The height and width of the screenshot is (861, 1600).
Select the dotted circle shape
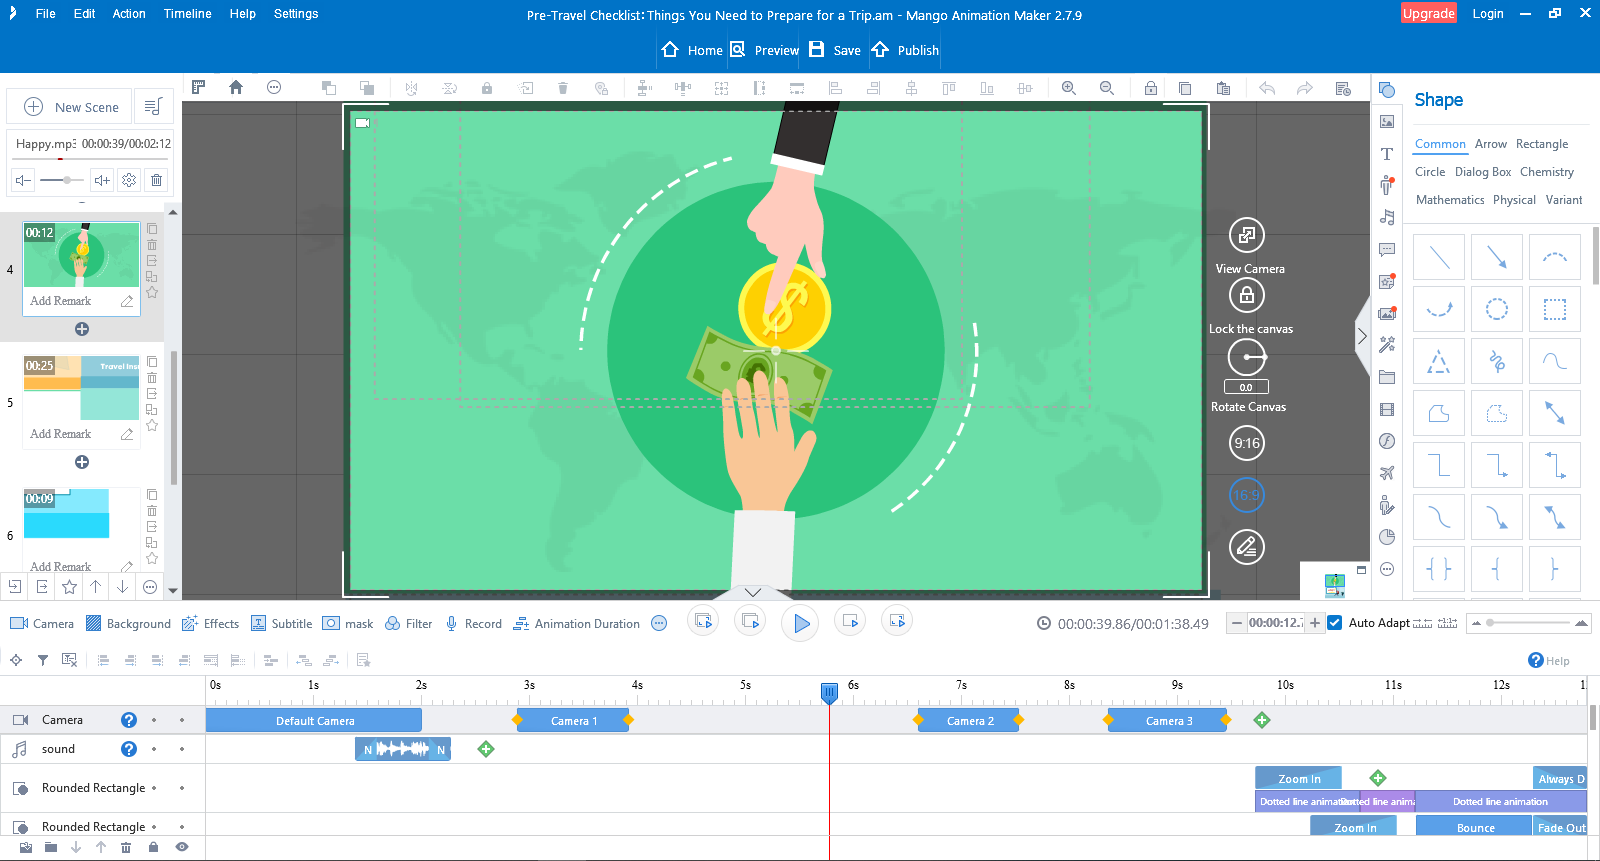click(x=1497, y=309)
